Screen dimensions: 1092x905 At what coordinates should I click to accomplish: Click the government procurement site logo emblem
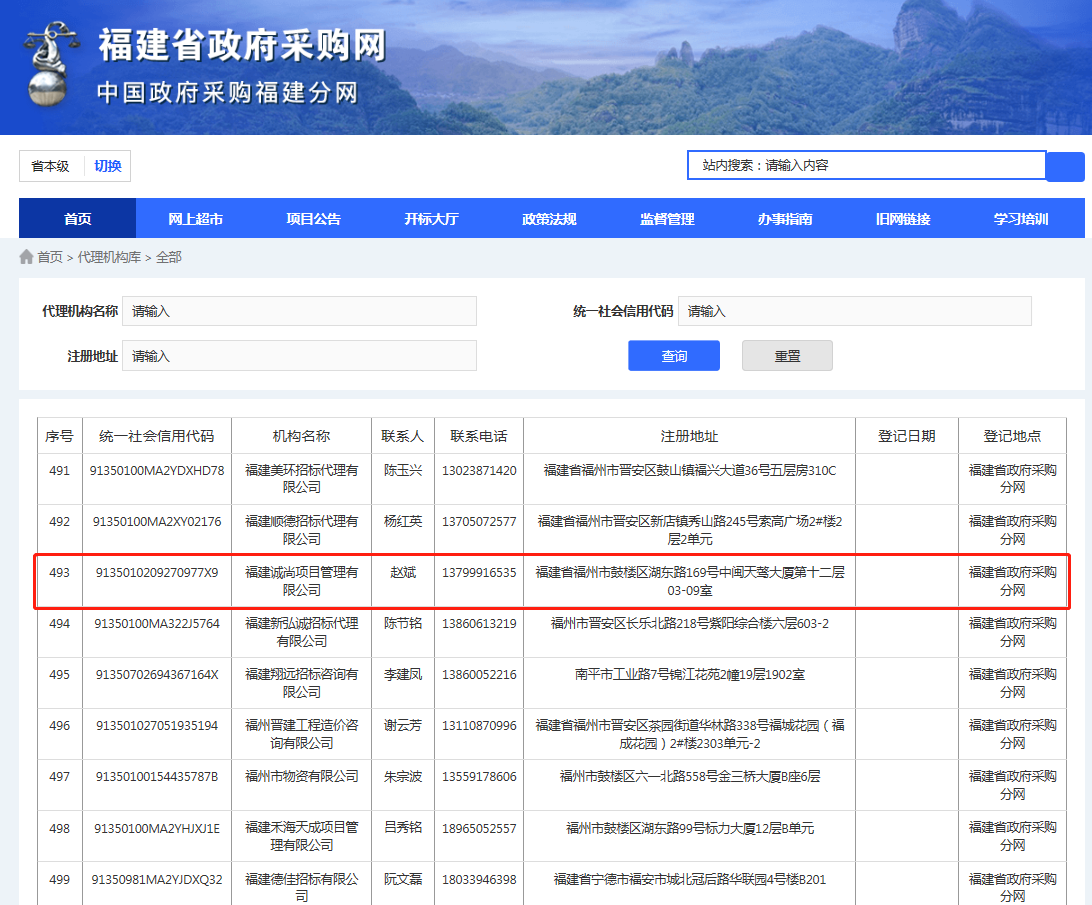click(49, 64)
